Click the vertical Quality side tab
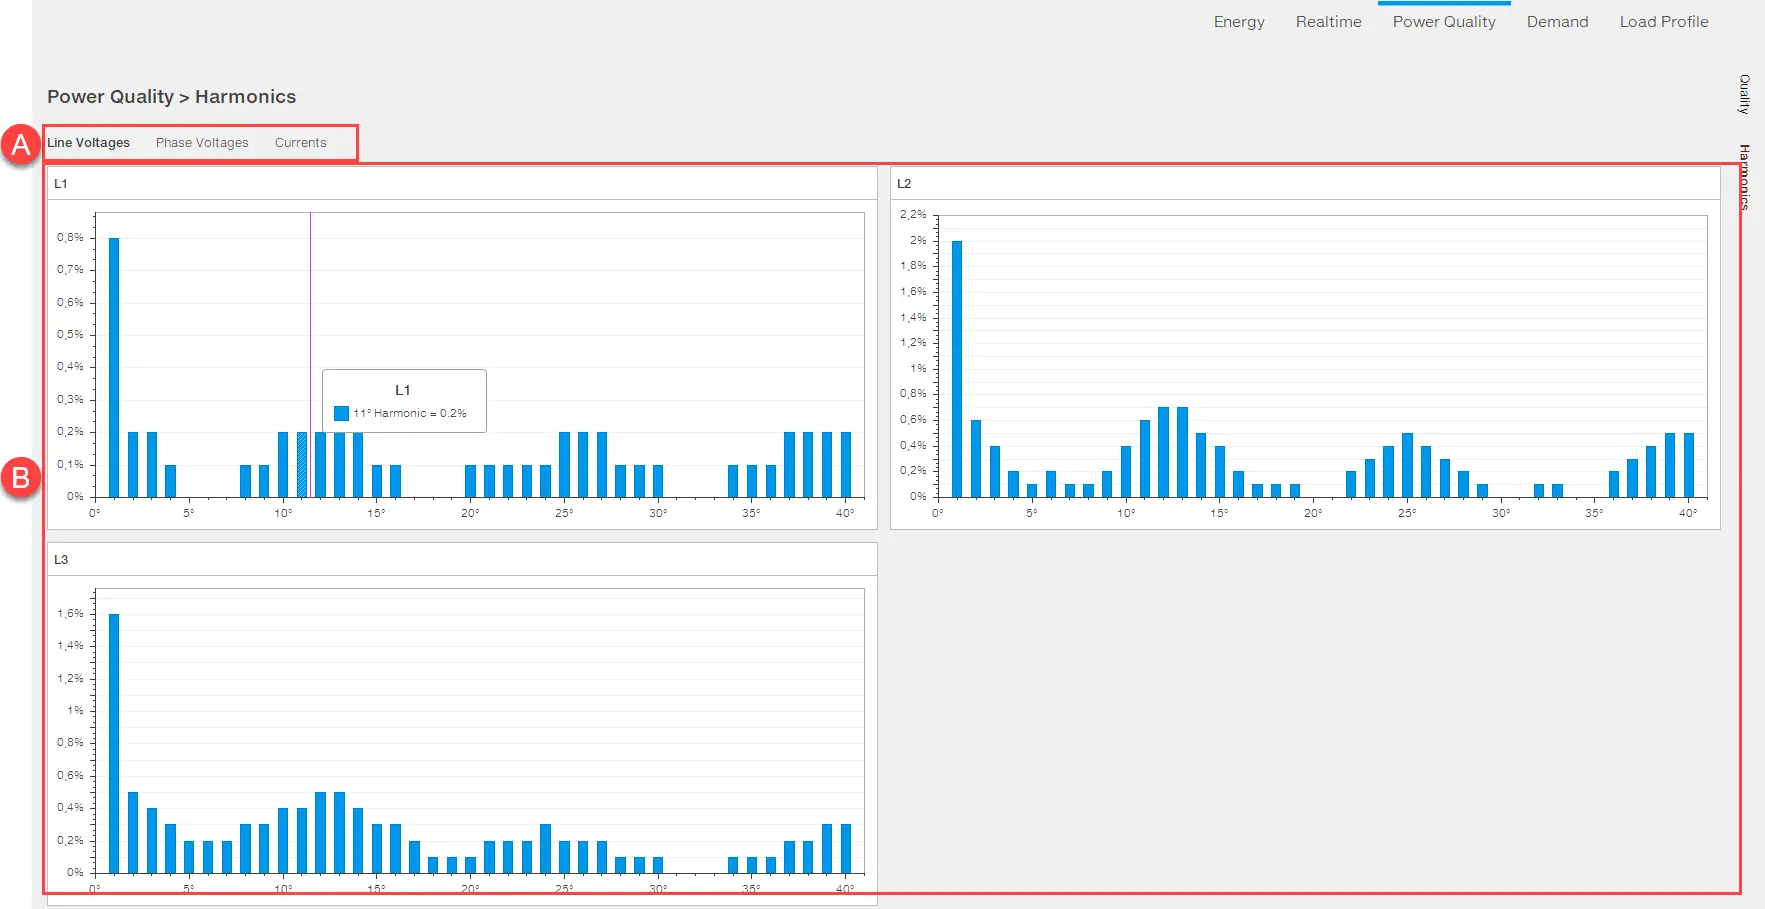1765x909 pixels. 1744,94
